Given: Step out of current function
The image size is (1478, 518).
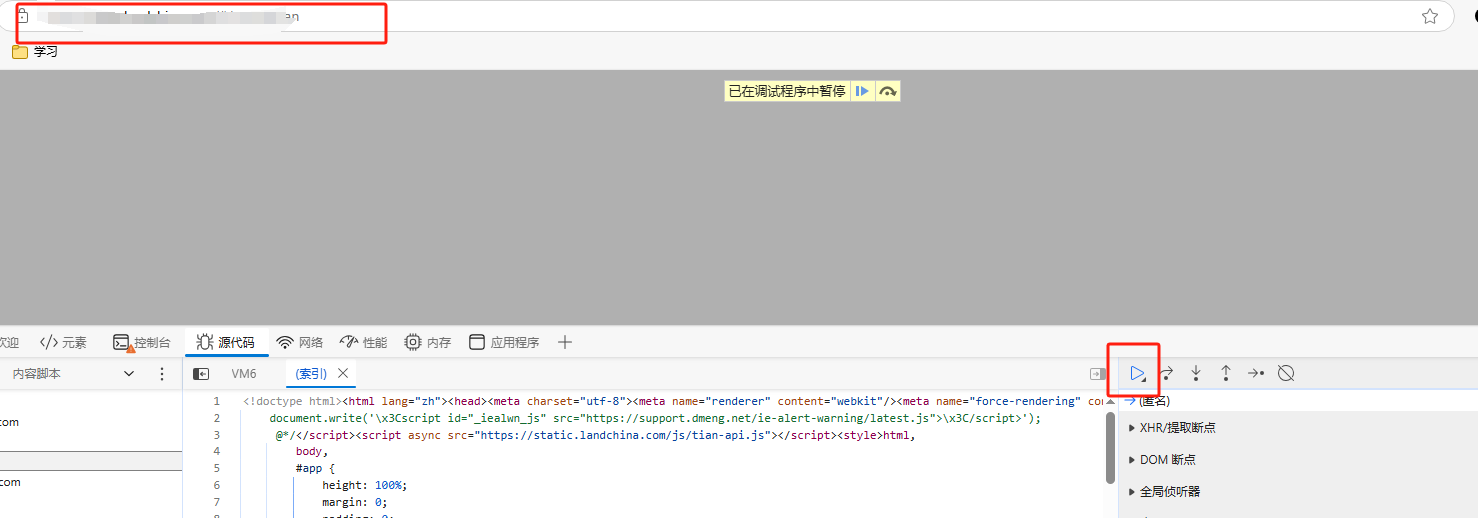Looking at the screenshot, I should 1226,373.
